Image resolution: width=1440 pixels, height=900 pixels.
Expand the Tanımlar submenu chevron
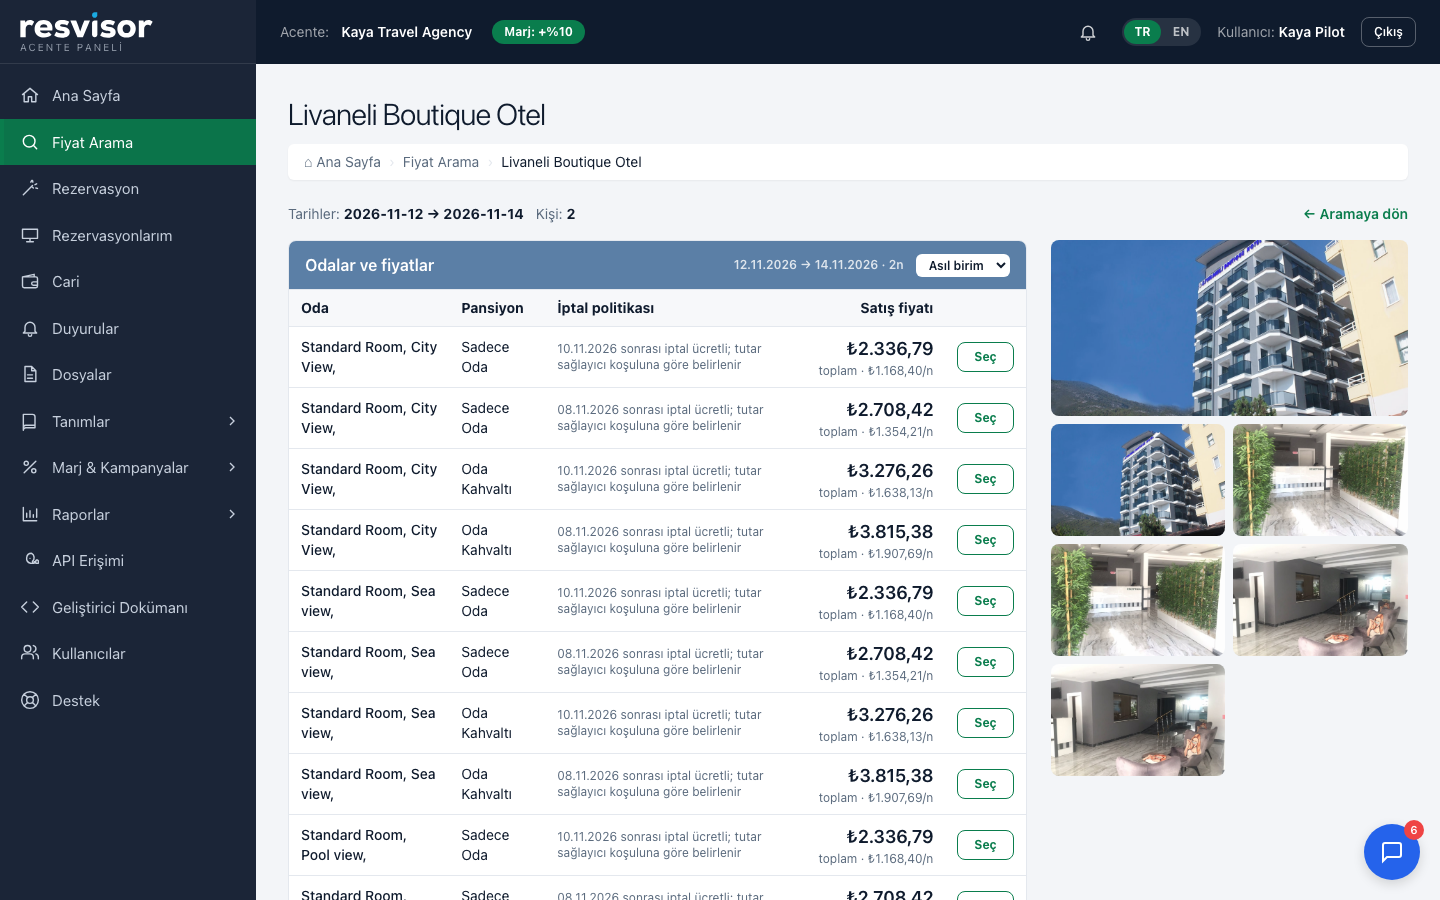[232, 421]
